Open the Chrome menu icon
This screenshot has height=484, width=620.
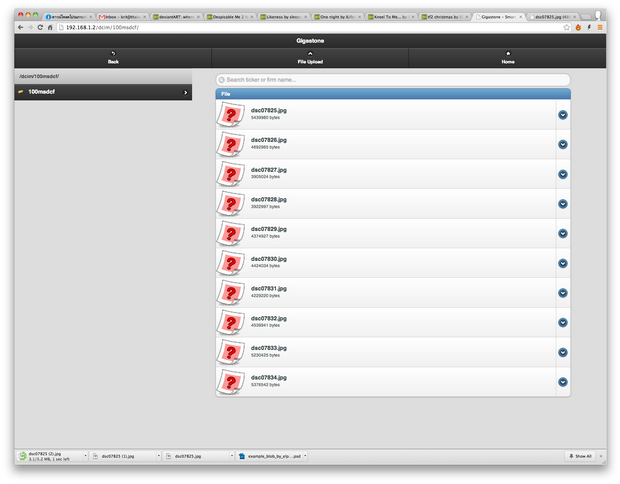tap(600, 27)
